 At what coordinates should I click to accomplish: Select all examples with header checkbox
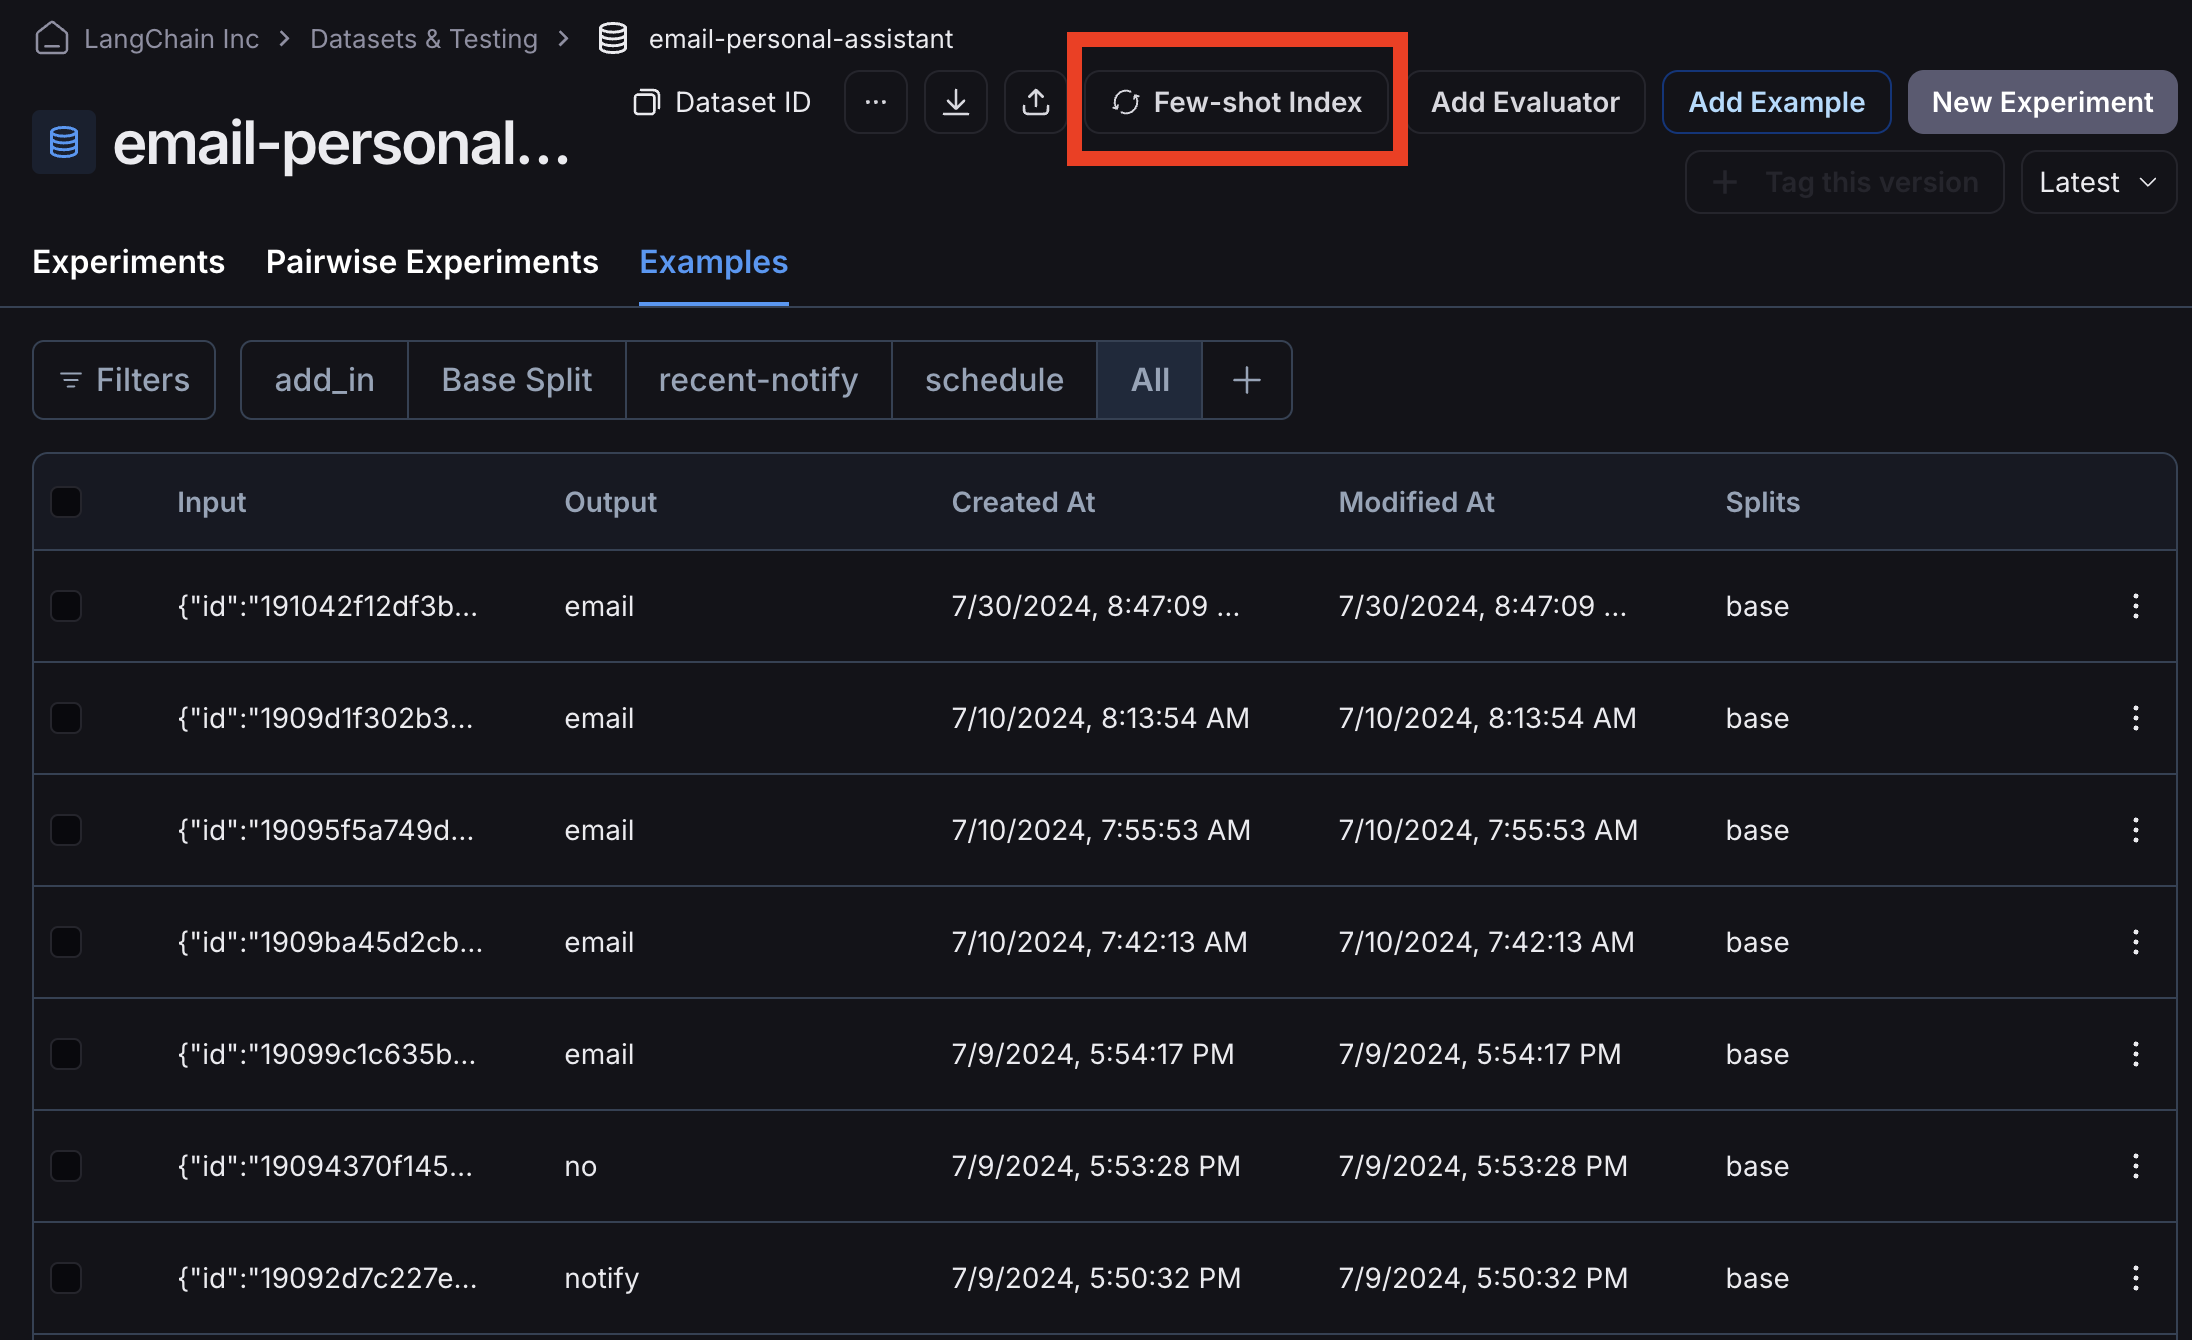click(x=66, y=502)
